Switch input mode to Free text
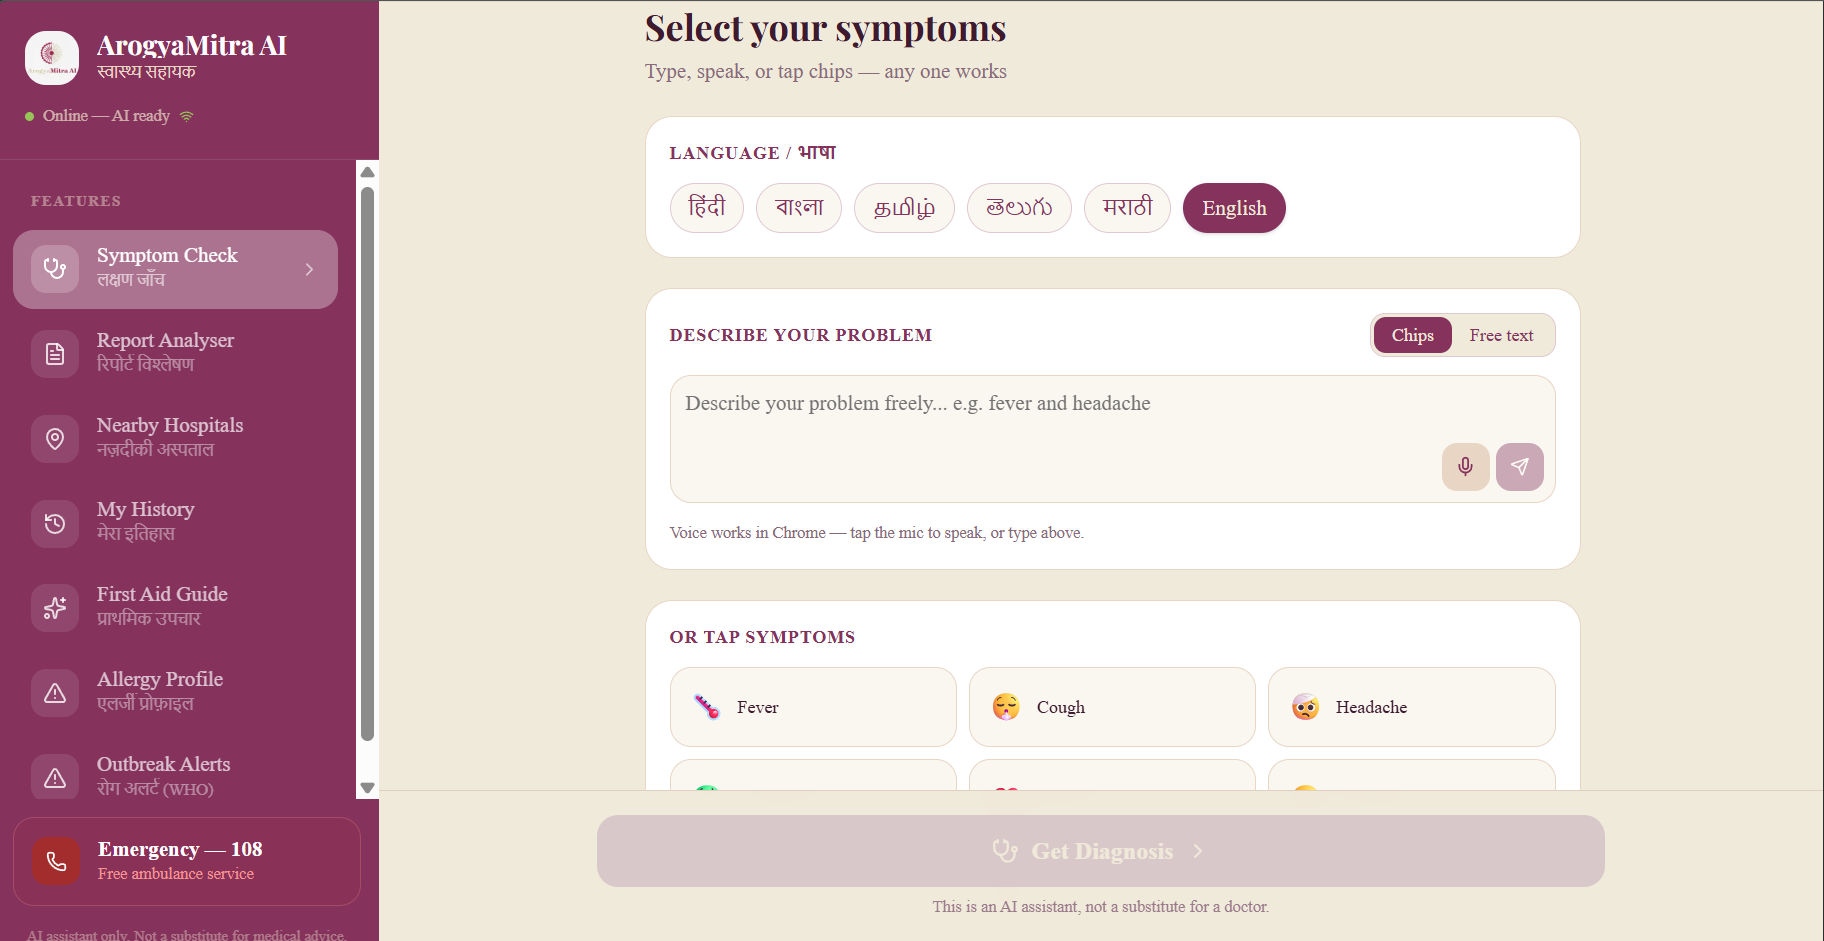 (x=1501, y=336)
